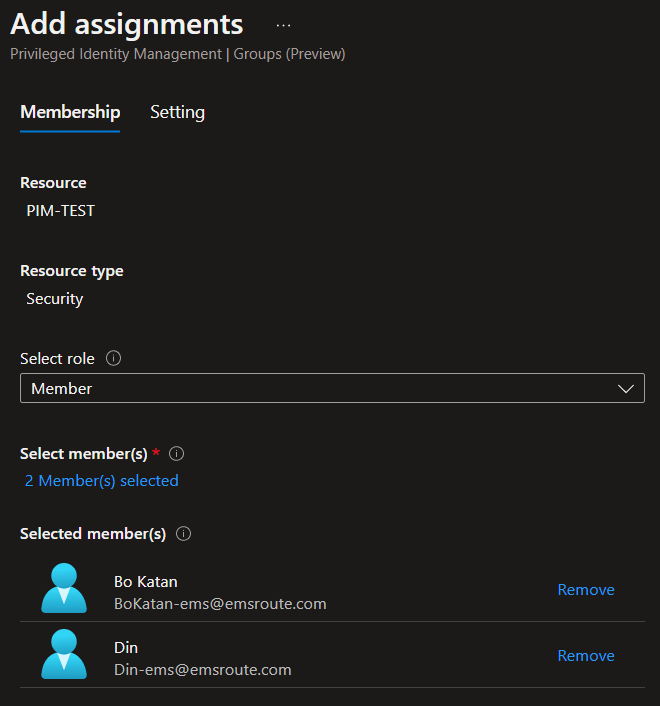660x706 pixels.
Task: Remove Din from selected members
Action: click(585, 656)
